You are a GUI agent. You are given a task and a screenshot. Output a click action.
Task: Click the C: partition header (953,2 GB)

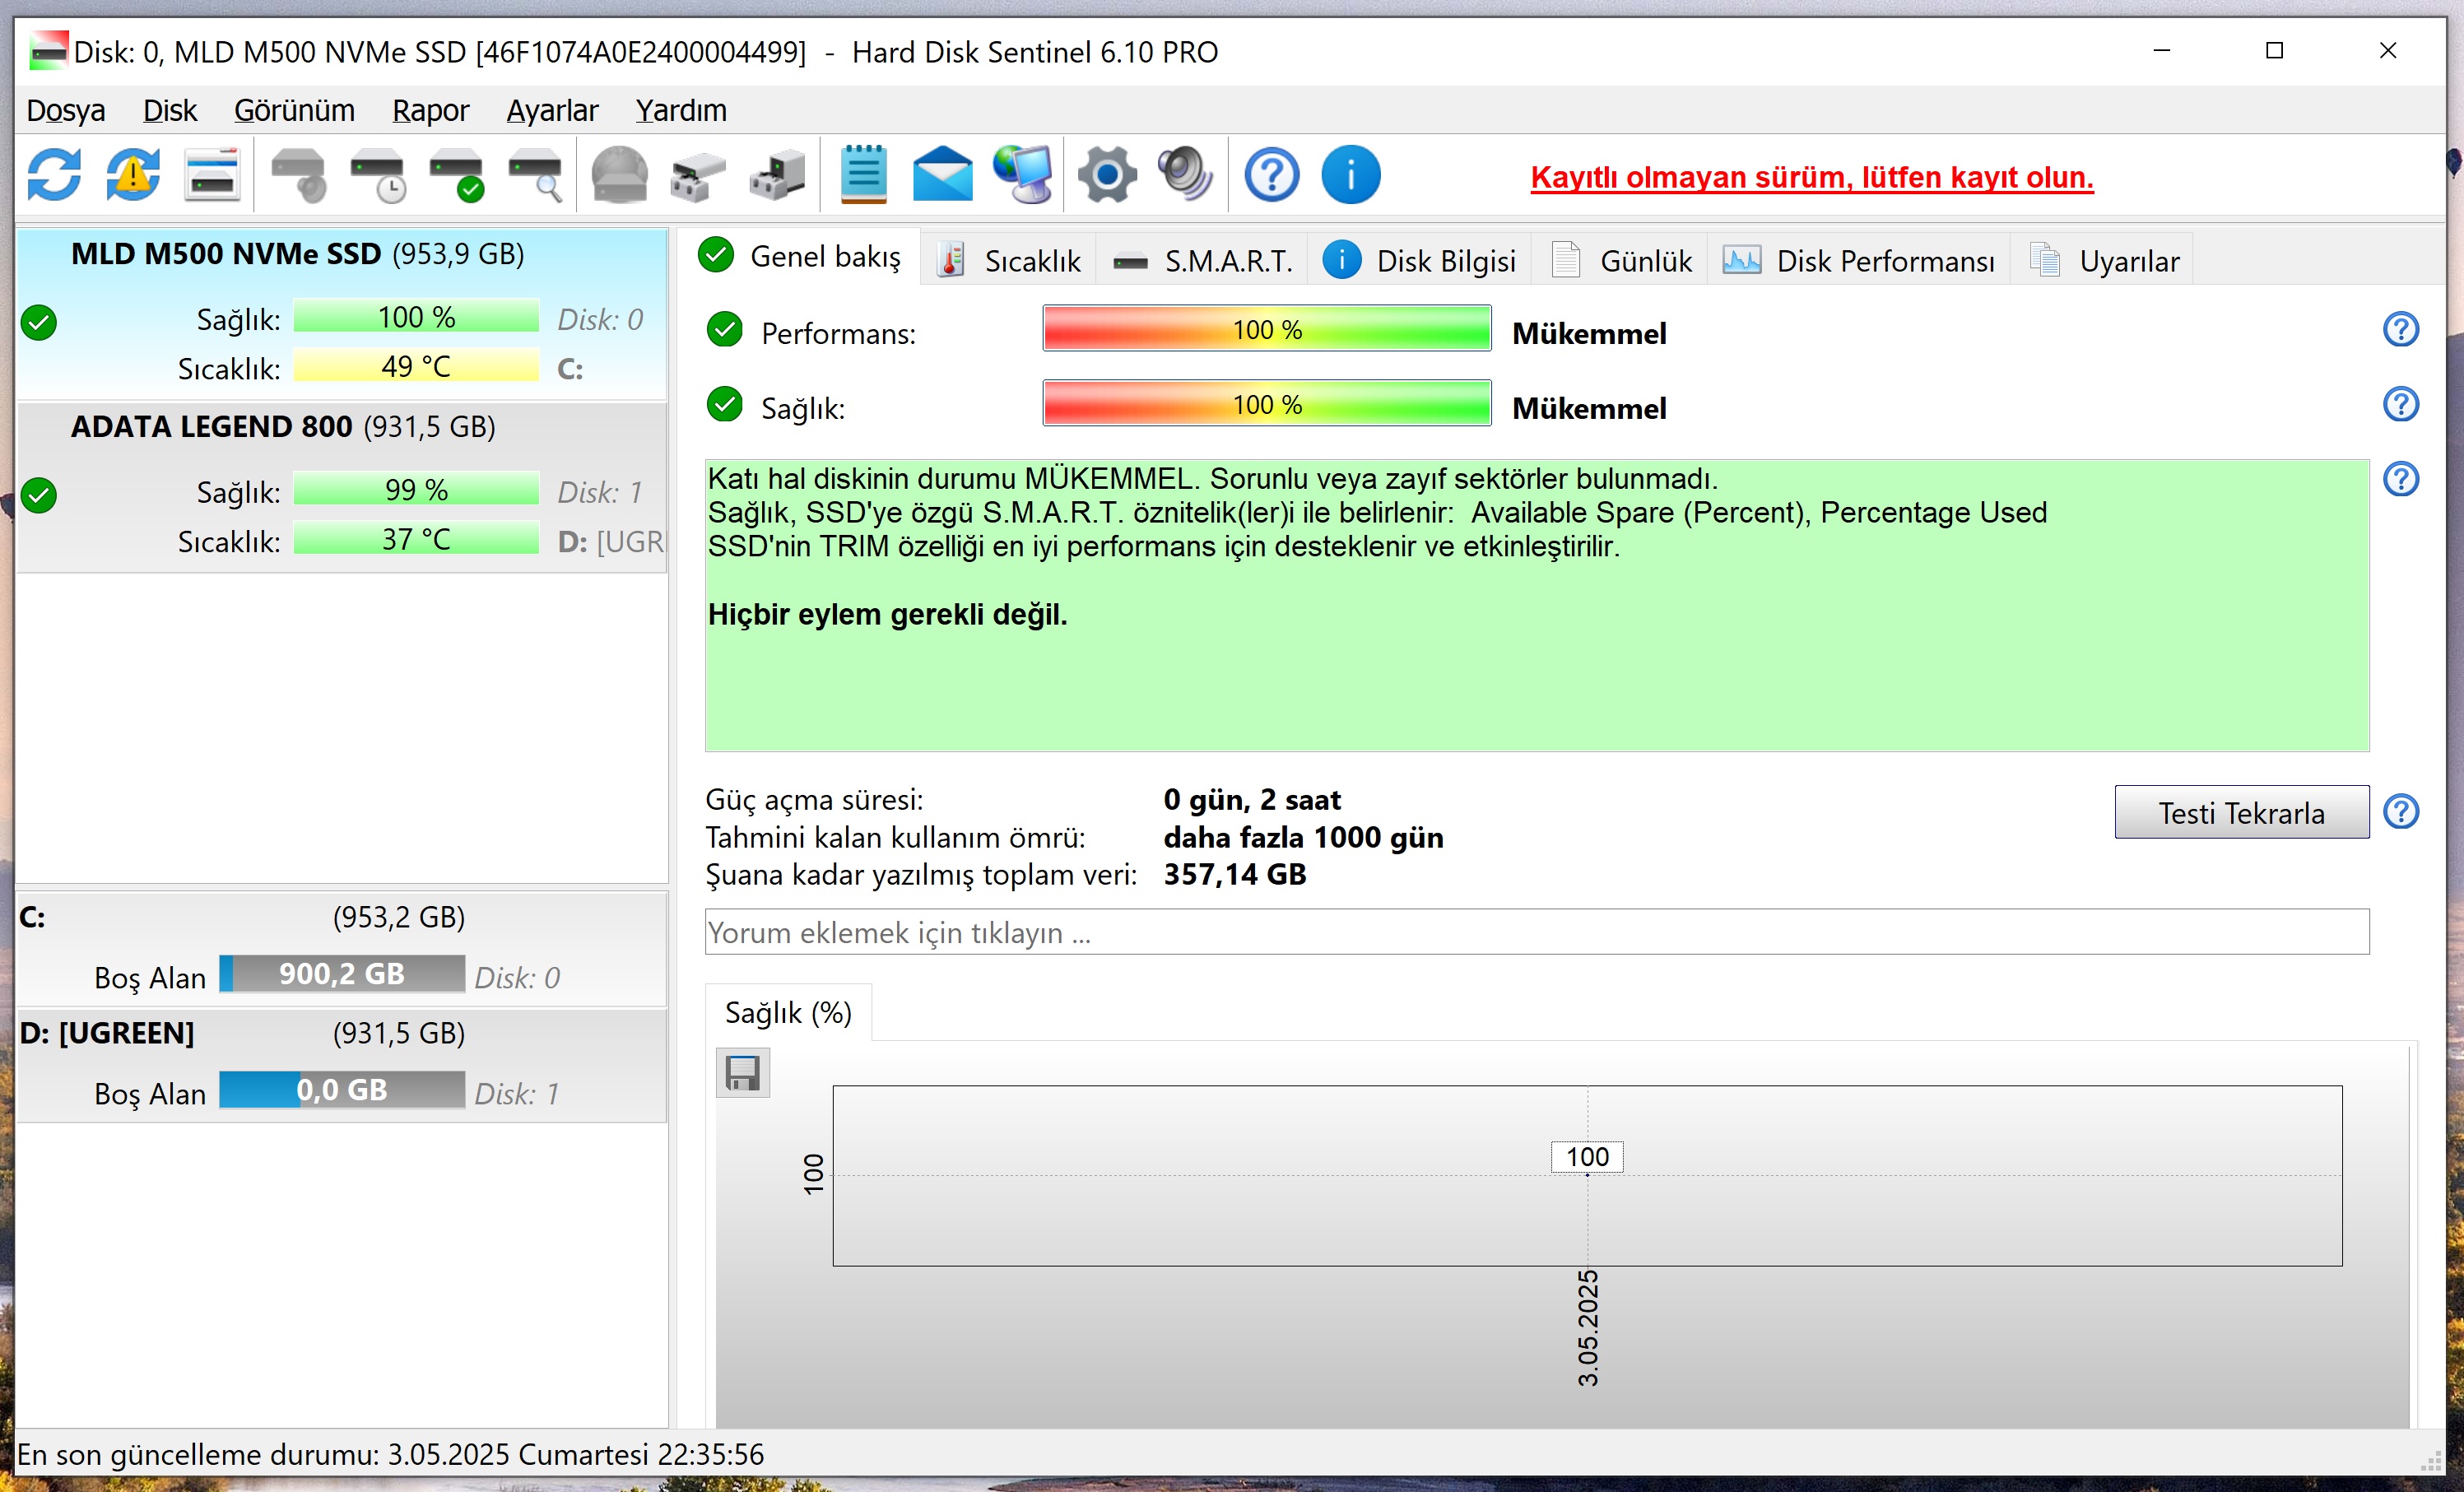click(x=342, y=917)
